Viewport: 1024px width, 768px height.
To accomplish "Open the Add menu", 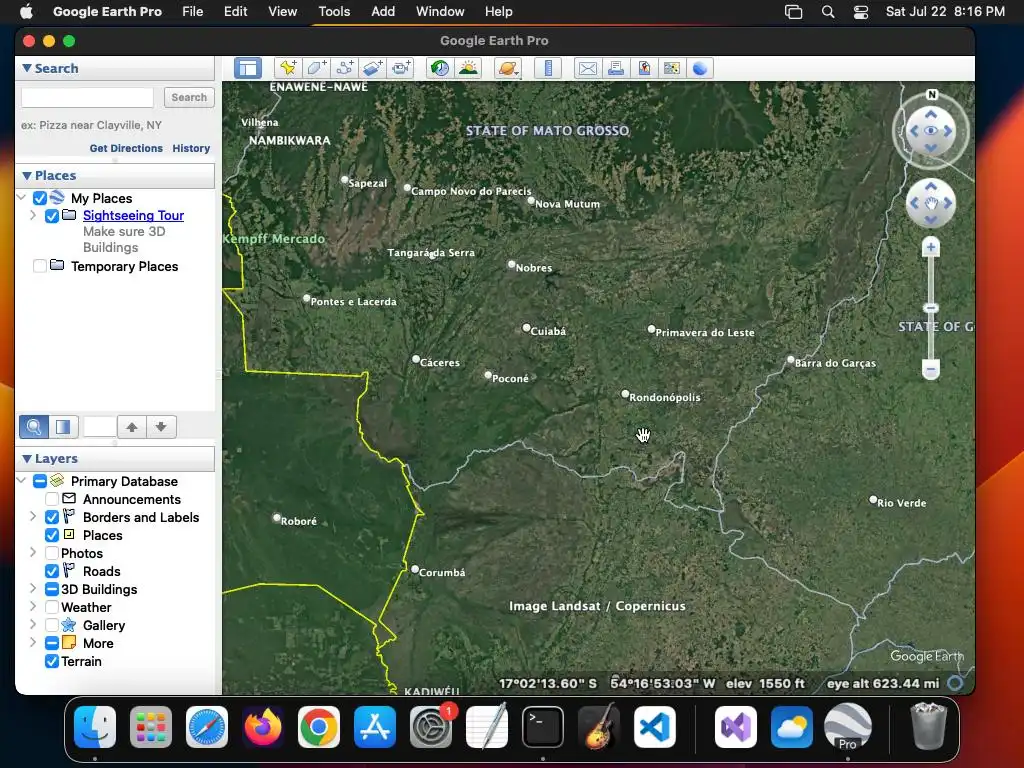I will [383, 12].
